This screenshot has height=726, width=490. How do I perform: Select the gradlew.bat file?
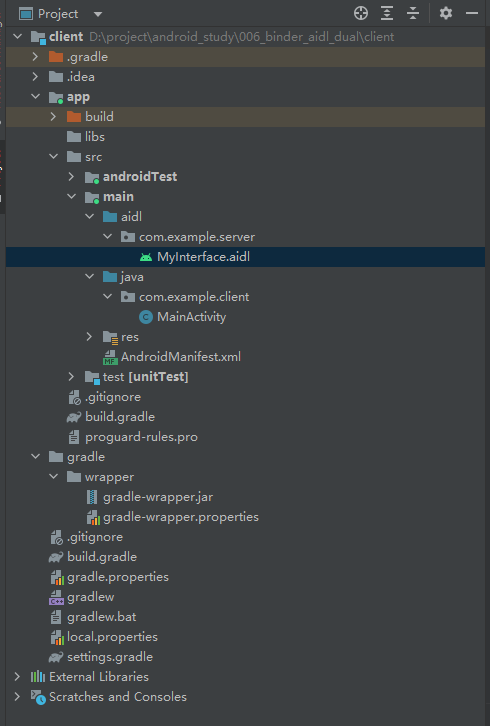pos(101,617)
